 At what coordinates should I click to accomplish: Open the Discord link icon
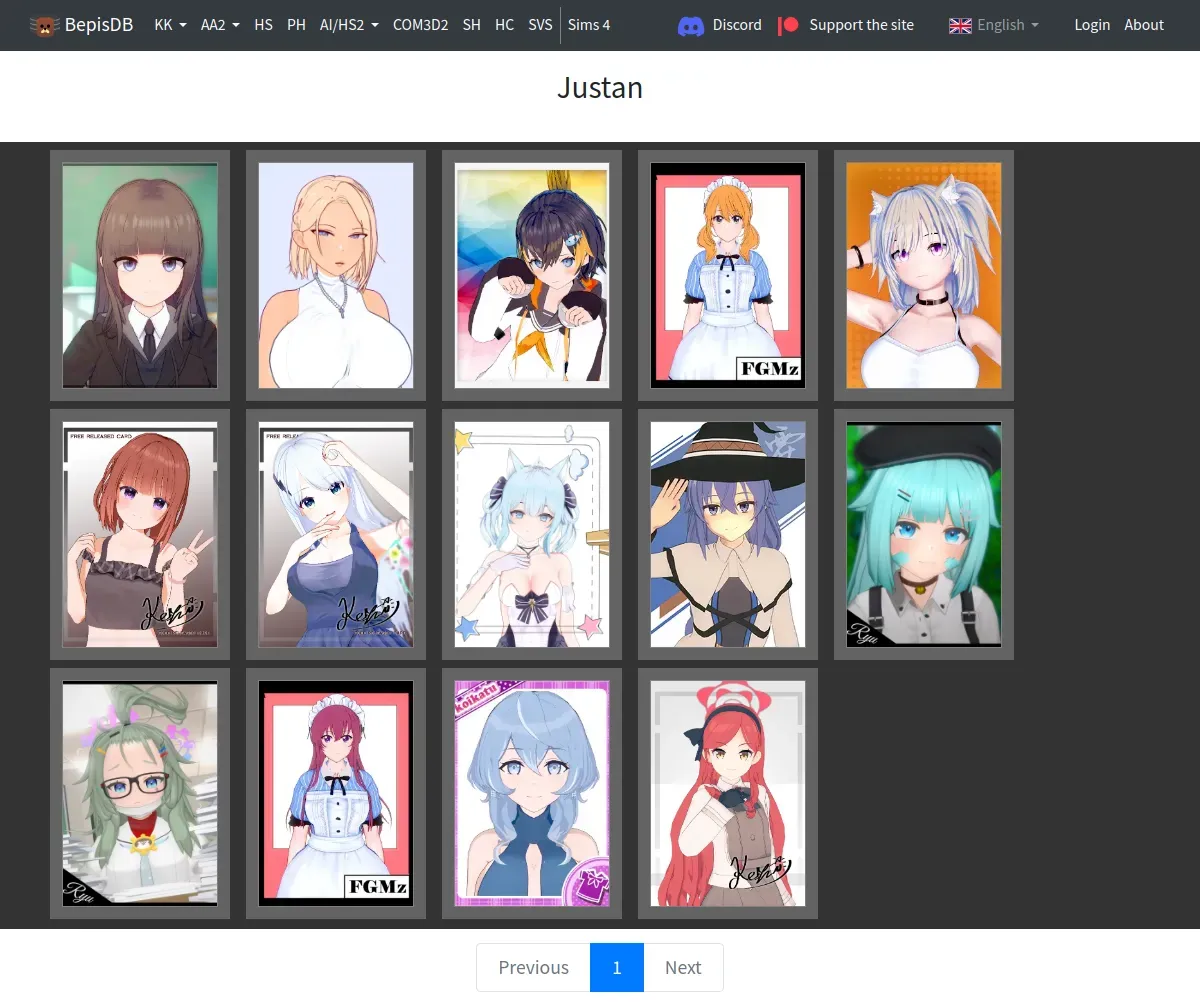pos(691,26)
